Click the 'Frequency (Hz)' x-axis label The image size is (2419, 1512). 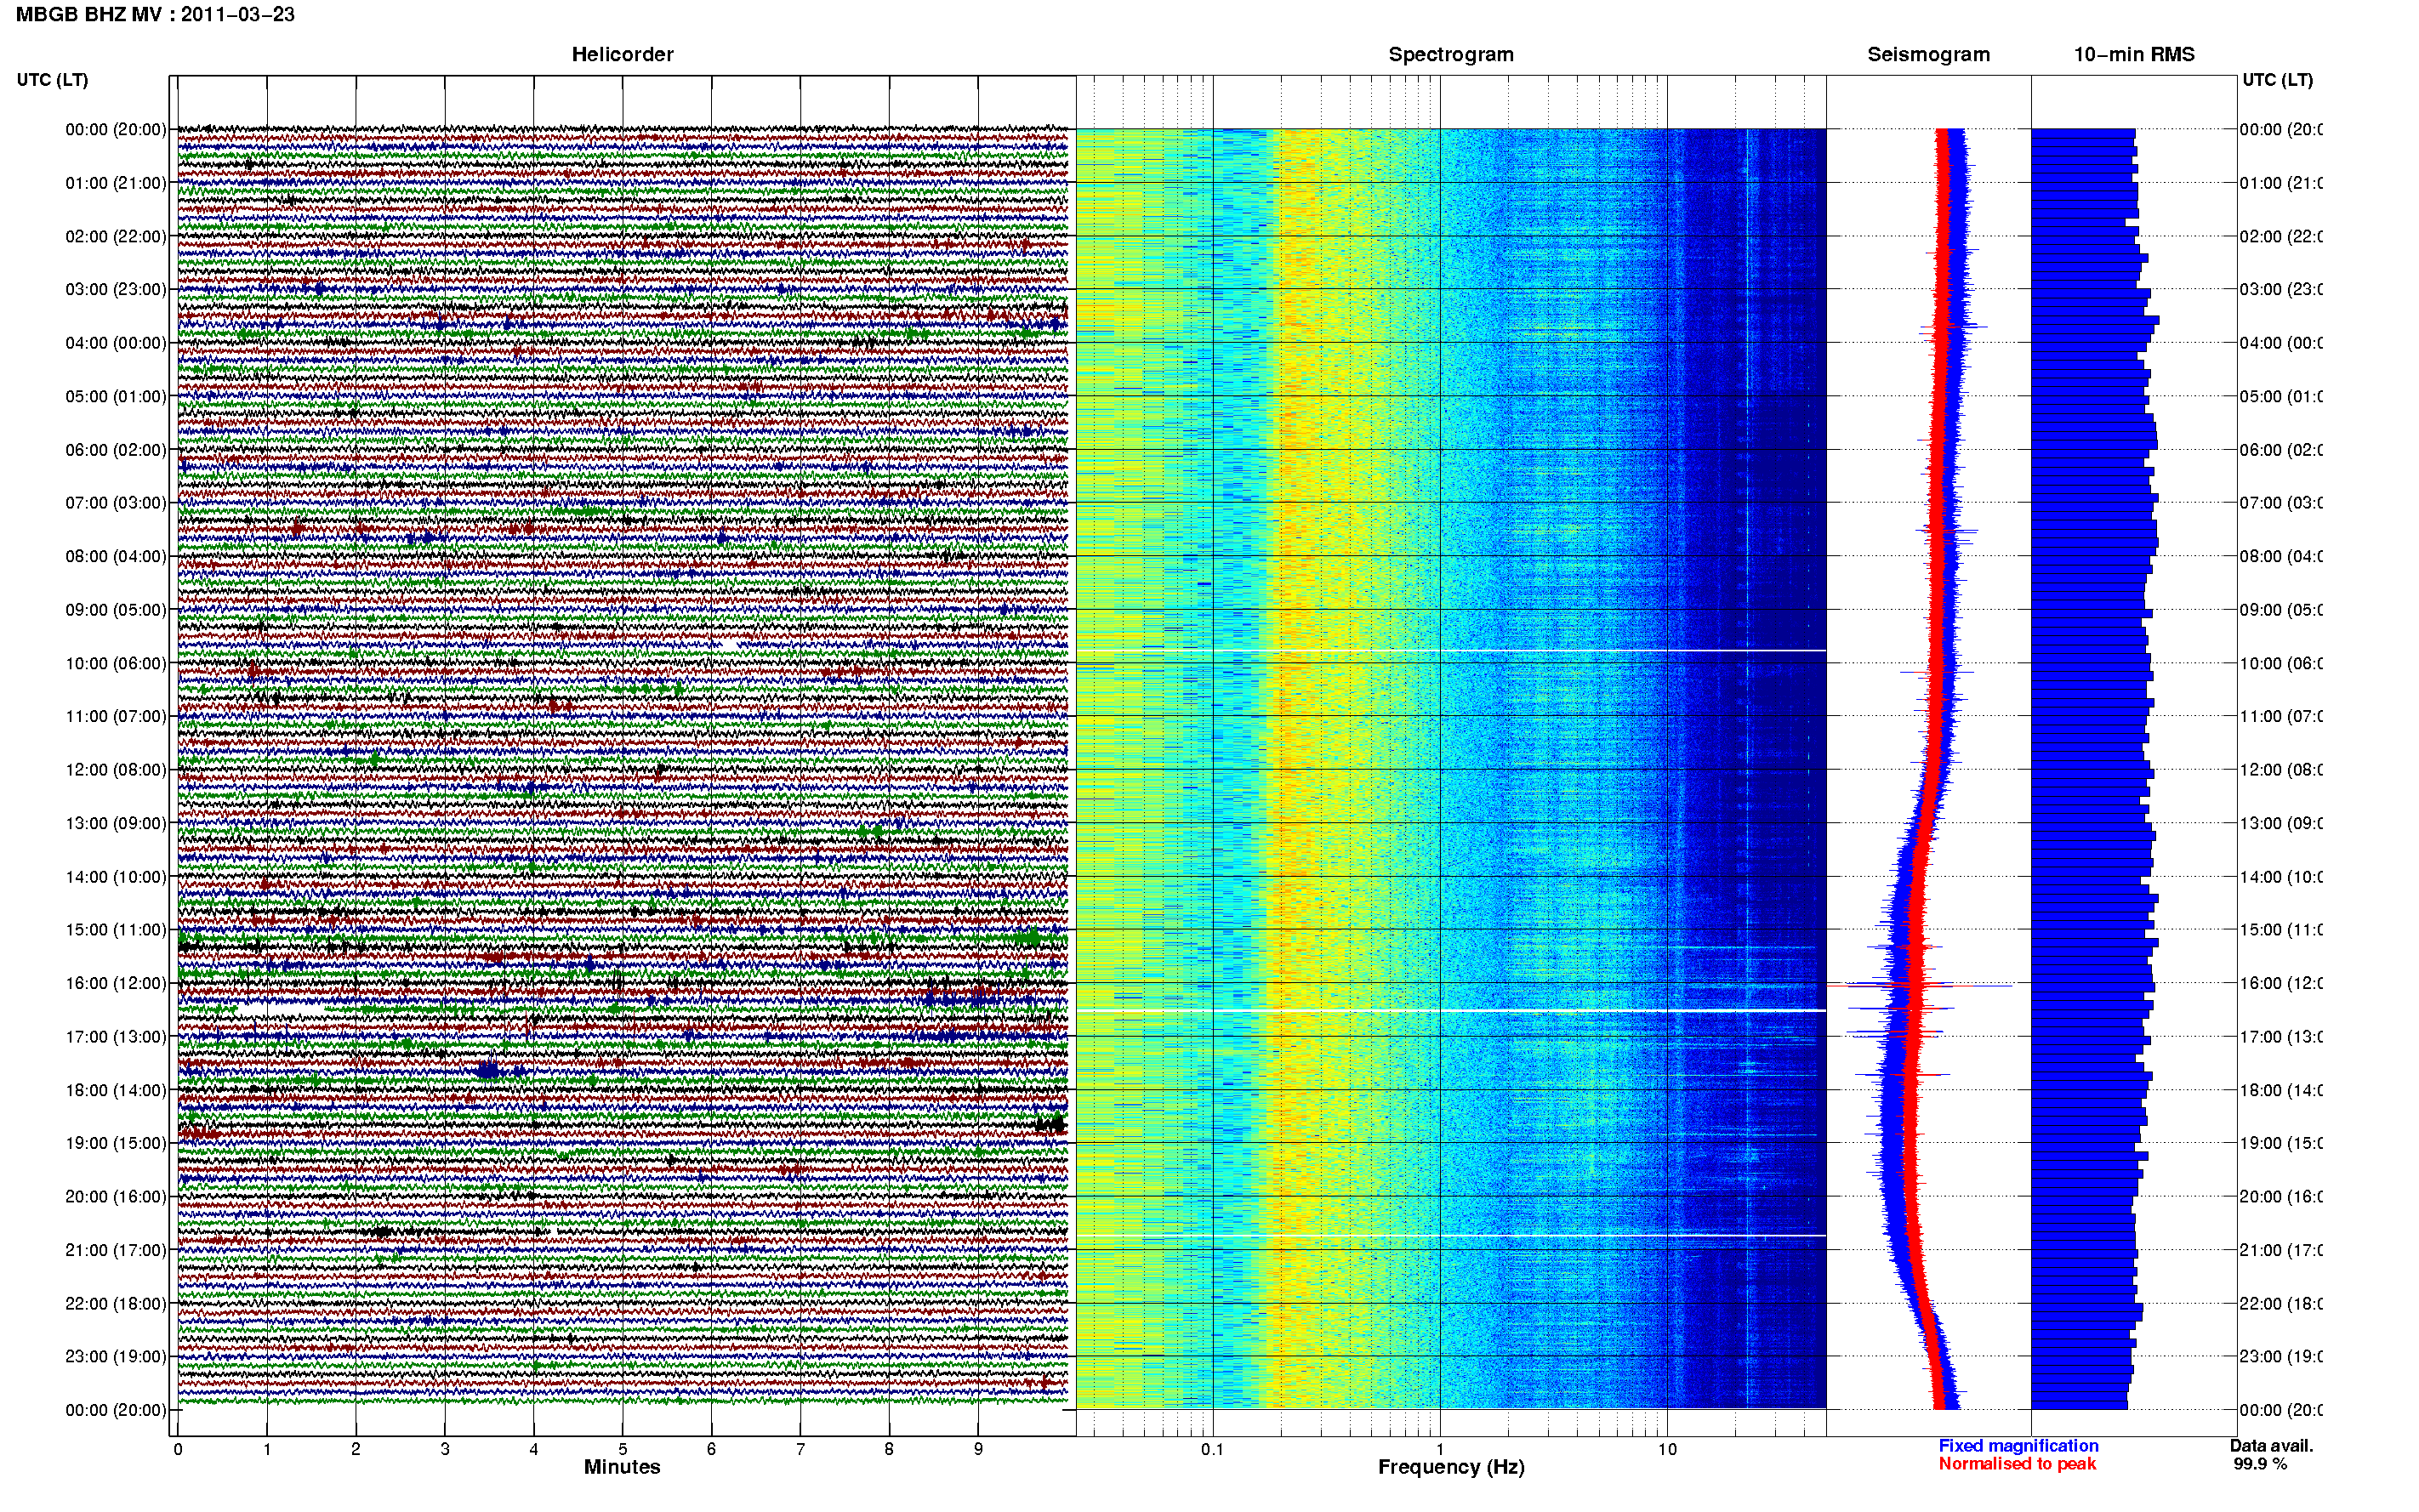click(1451, 1467)
